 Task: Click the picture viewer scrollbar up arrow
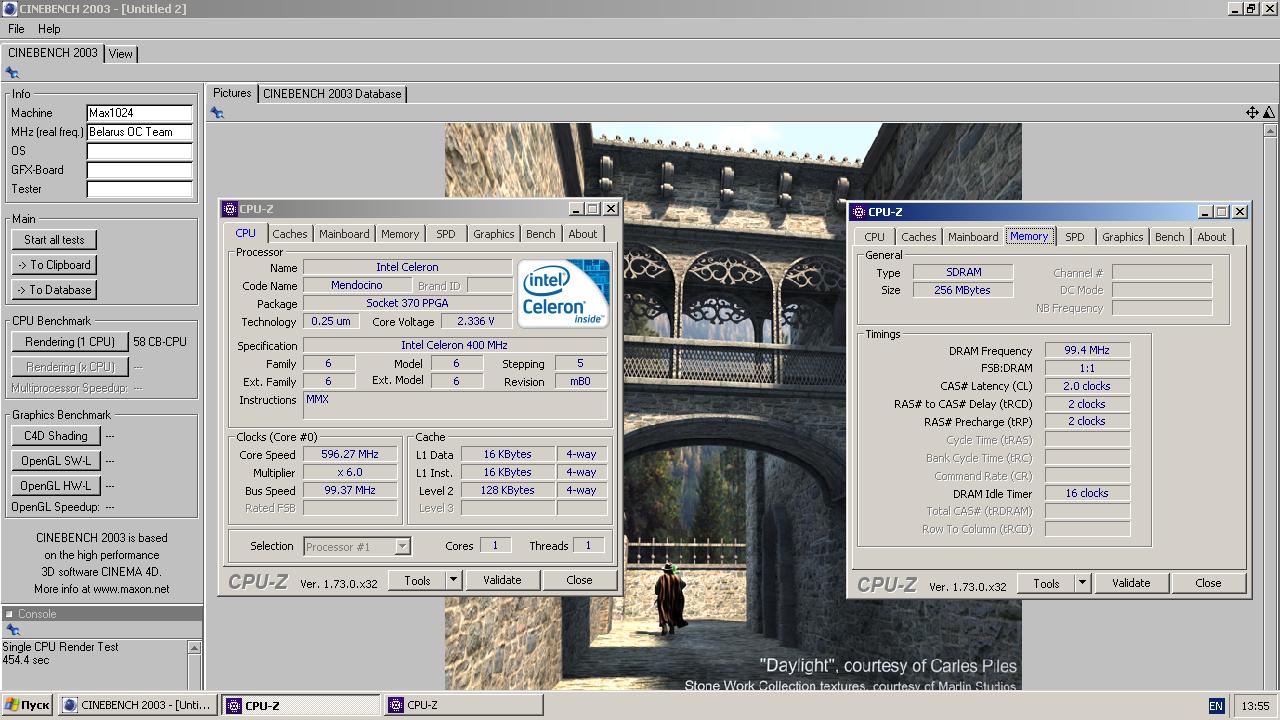[1271, 131]
